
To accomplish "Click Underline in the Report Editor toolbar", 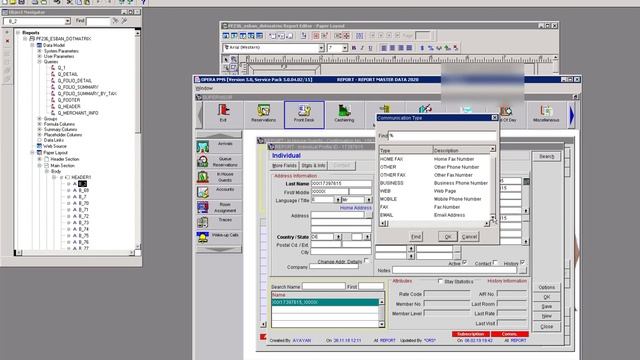I will click(x=370, y=48).
